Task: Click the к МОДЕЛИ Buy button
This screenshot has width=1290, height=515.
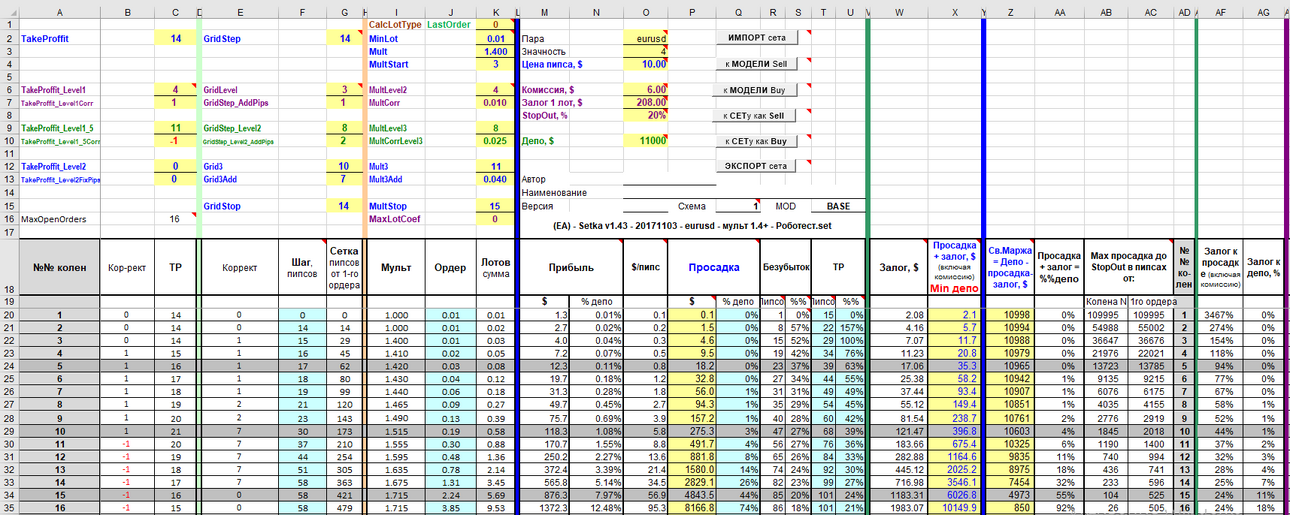Action: coord(755,89)
